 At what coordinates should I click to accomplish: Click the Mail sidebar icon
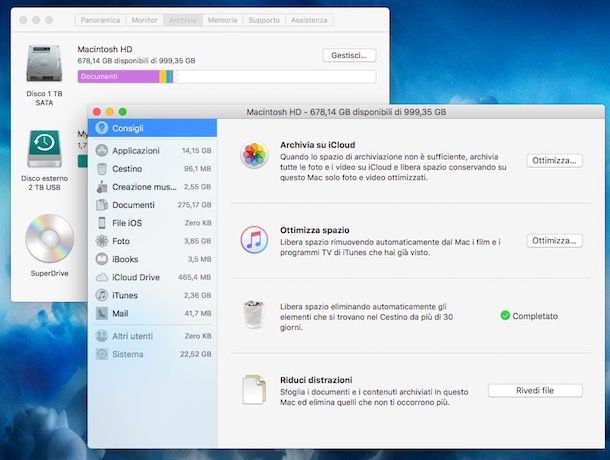[x=102, y=313]
